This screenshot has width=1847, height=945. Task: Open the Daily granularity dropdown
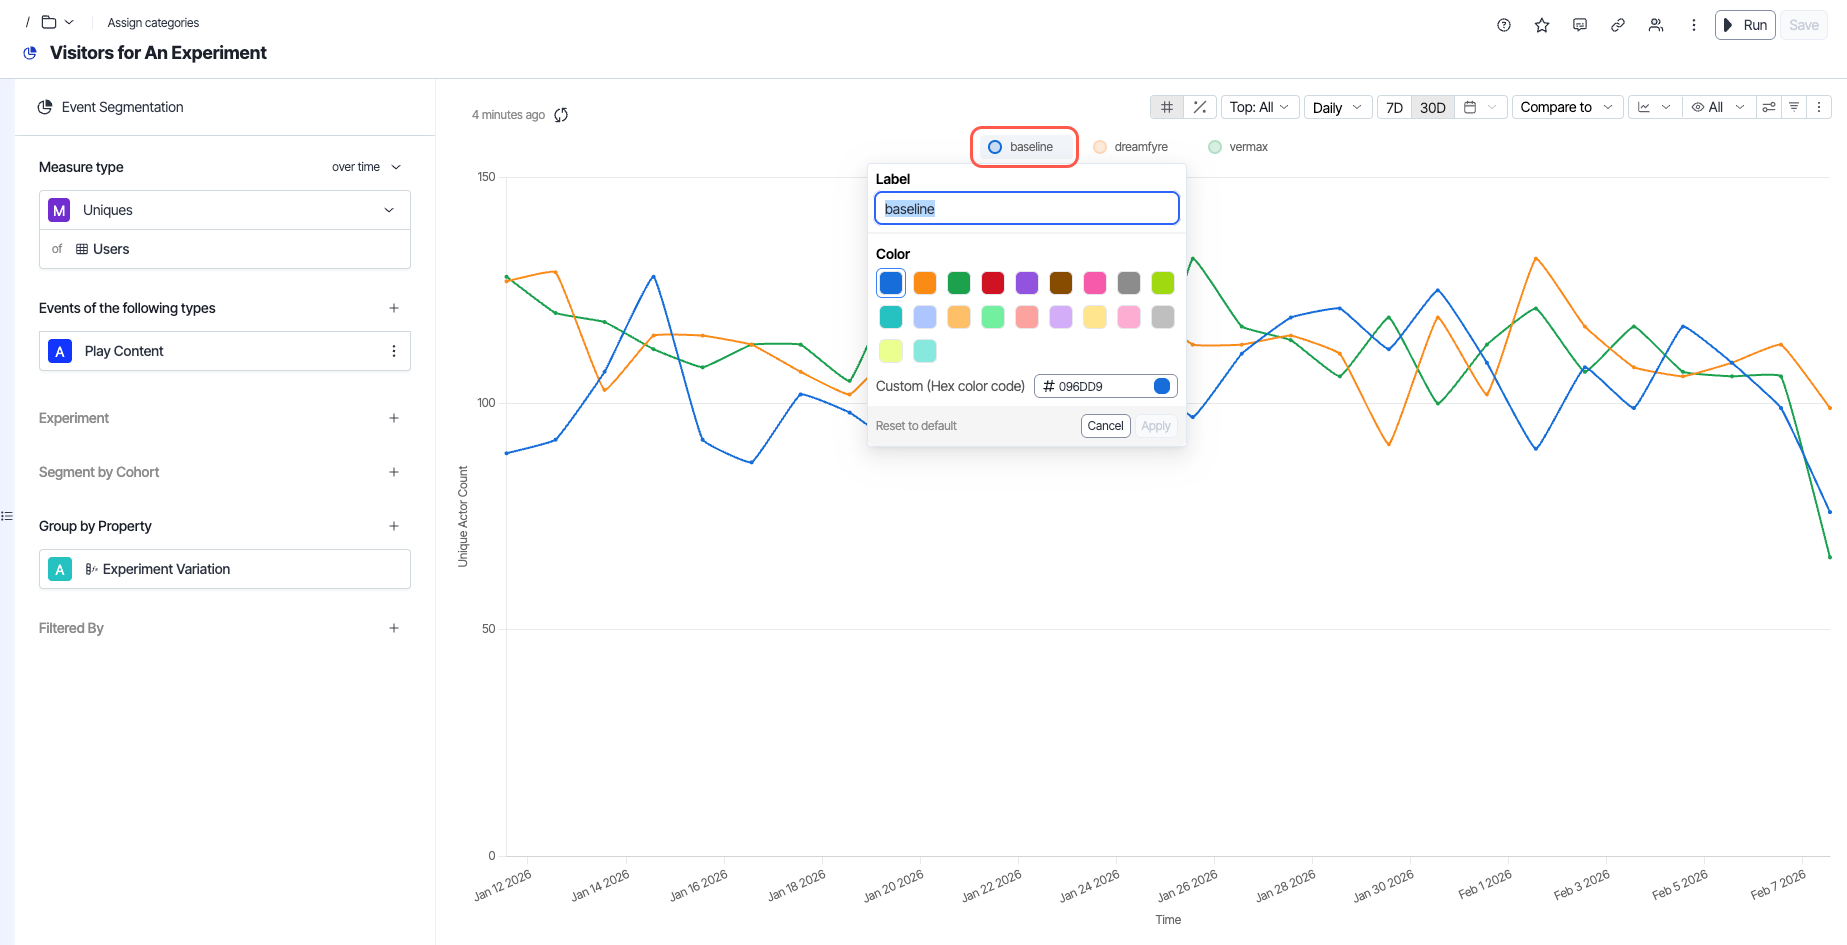click(1337, 107)
